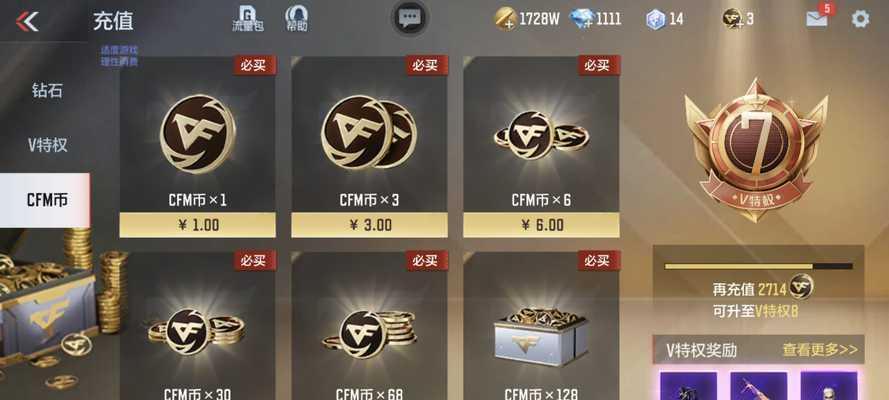Image resolution: width=889 pixels, height=400 pixels.
Task: Open the 帮助 help icon
Action: click(297, 18)
